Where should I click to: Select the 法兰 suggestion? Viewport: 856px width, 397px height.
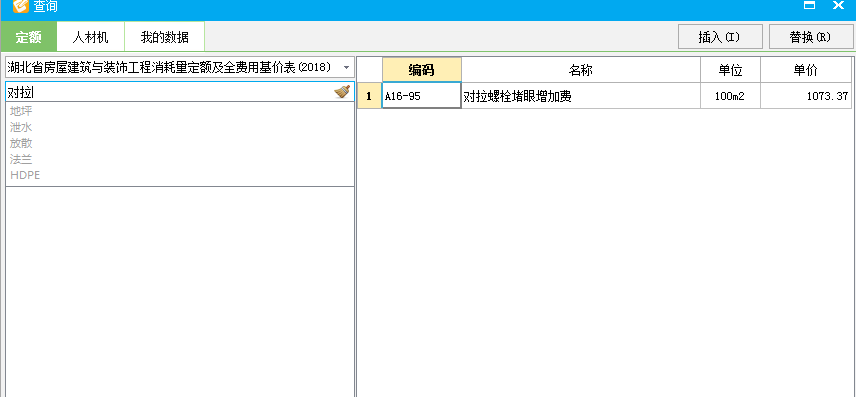tap(21, 159)
